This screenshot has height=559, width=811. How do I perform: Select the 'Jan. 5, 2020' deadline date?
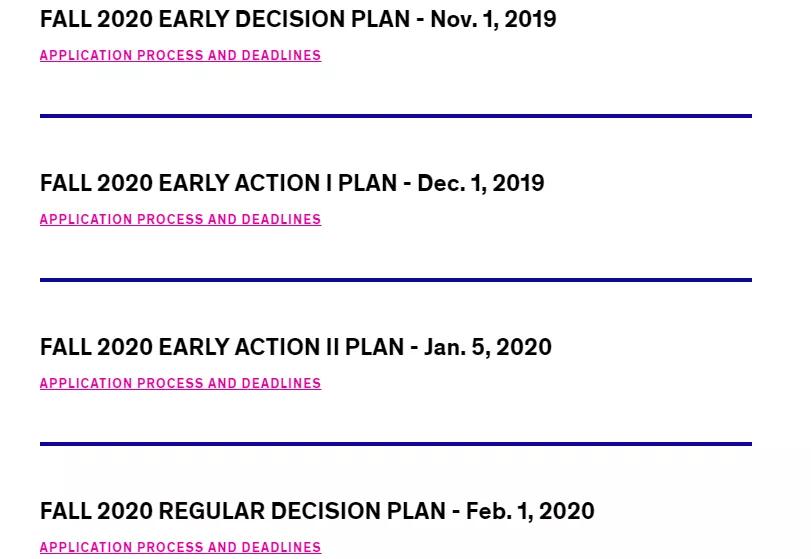[488, 348]
